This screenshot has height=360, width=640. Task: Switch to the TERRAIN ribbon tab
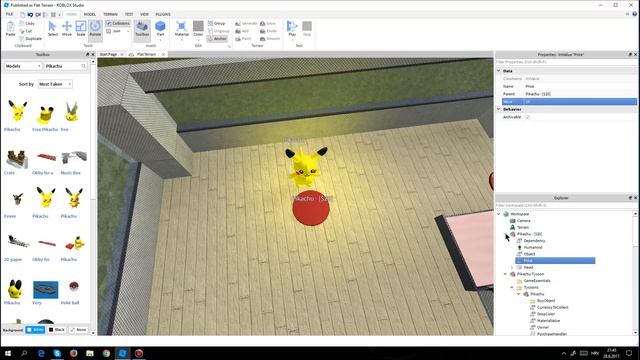[x=110, y=14]
